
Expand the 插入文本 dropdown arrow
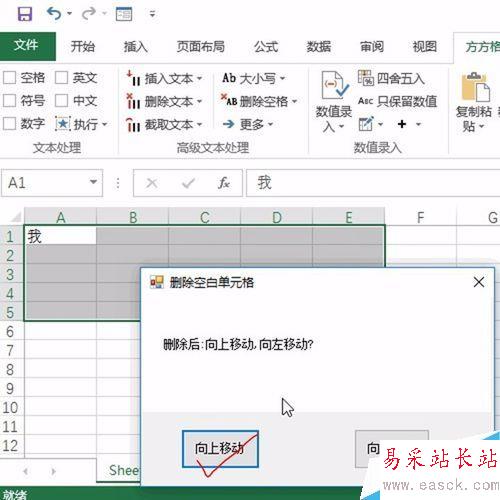[x=199, y=79]
